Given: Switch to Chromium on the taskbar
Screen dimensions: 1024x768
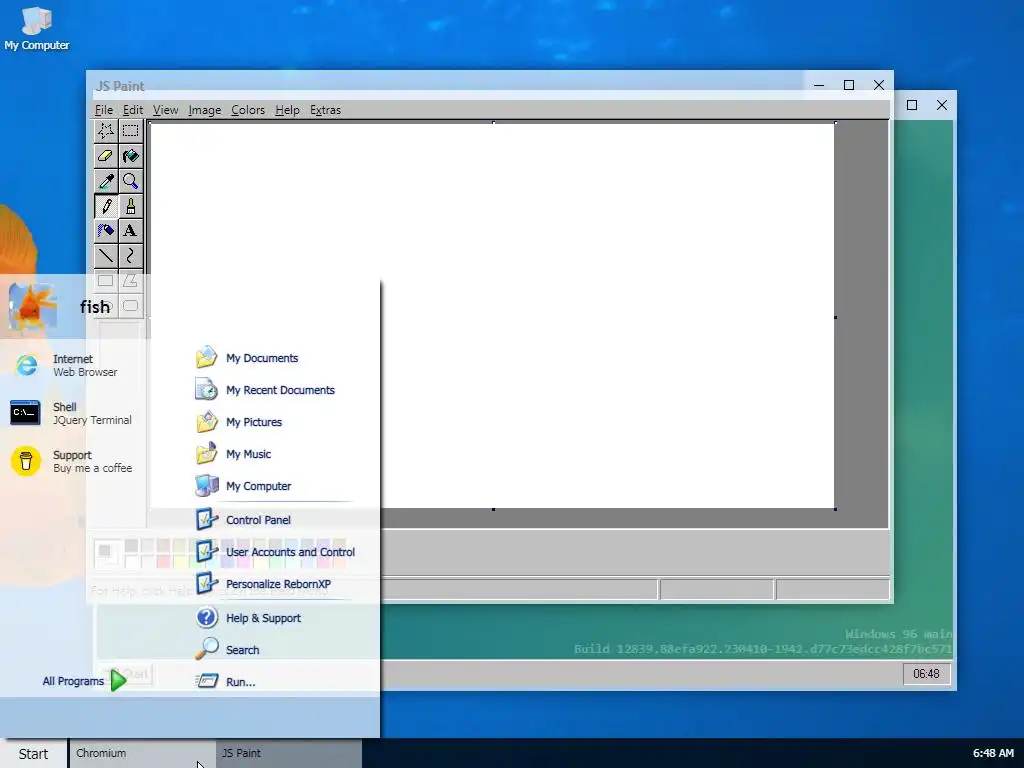Looking at the screenshot, I should (x=142, y=754).
